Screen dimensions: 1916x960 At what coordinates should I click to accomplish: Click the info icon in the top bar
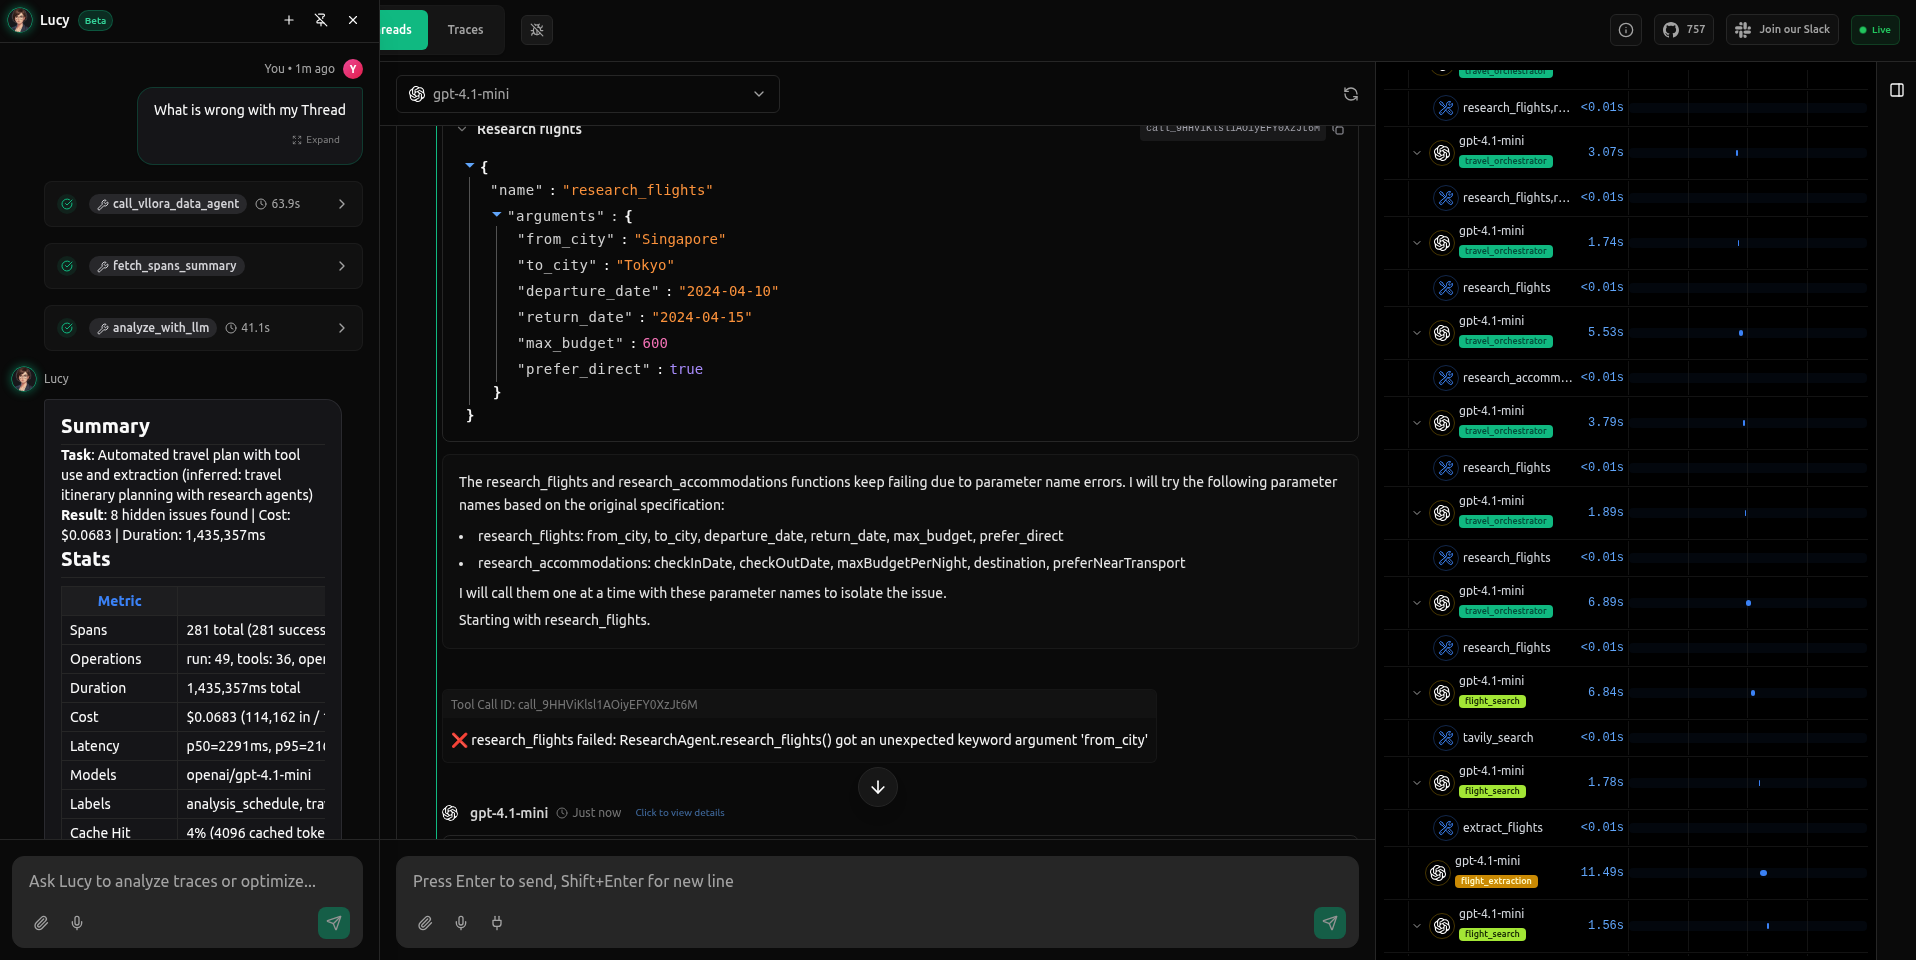[x=1625, y=29]
